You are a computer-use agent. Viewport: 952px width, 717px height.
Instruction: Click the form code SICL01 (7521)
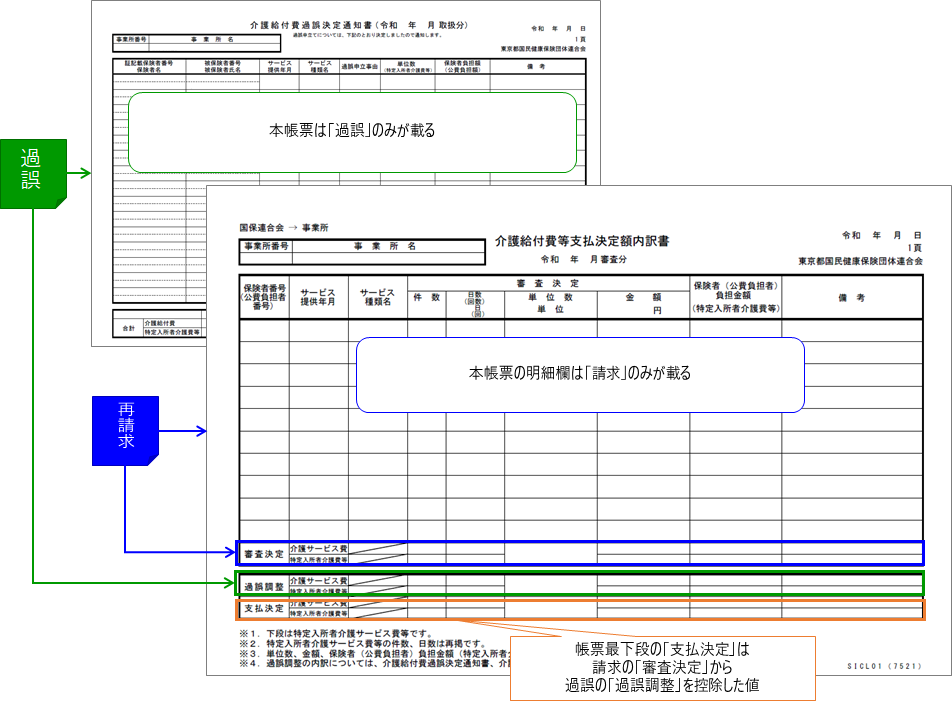pos(884,666)
